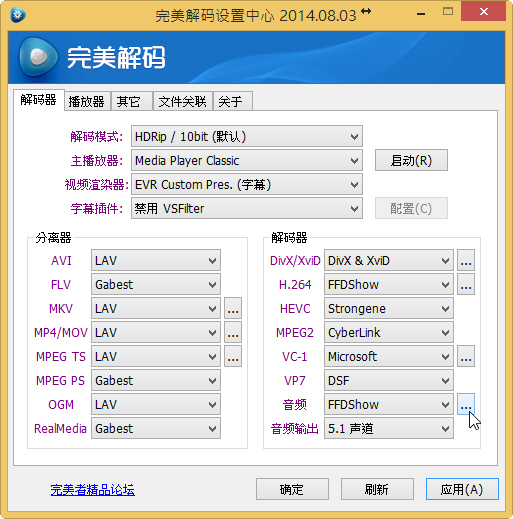Viewport: 513px width, 519px height.
Task: Click the 配置(C) button
Action: tap(411, 209)
